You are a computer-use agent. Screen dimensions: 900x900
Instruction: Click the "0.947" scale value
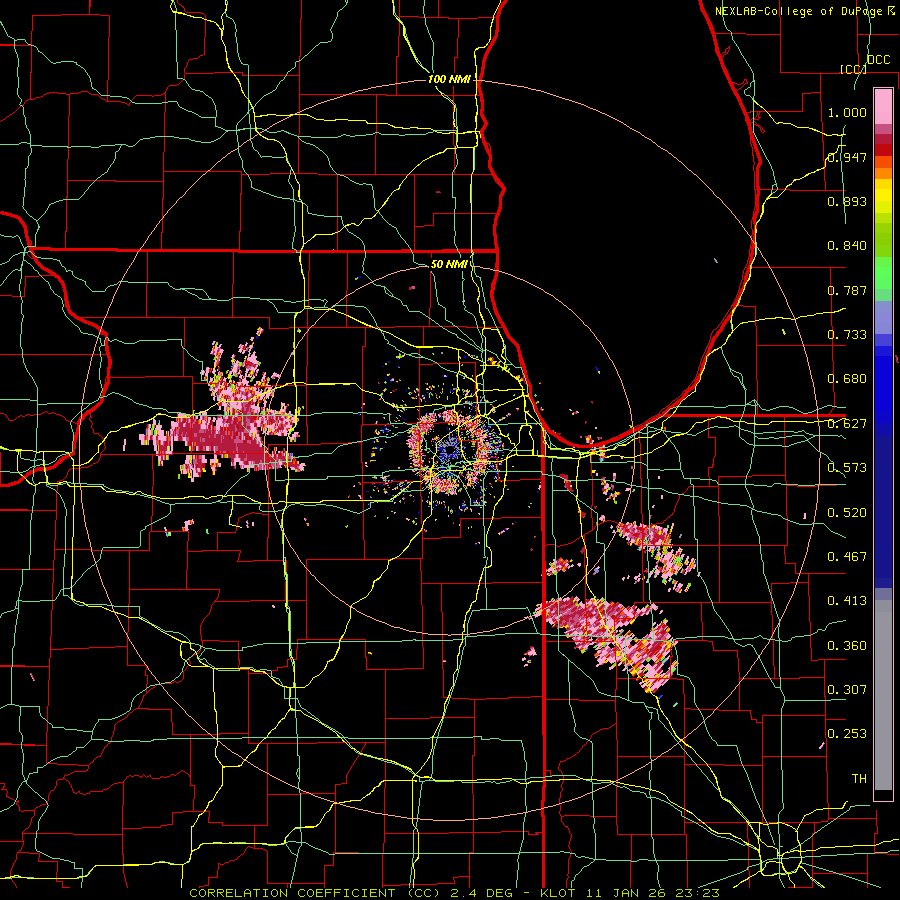847,157
